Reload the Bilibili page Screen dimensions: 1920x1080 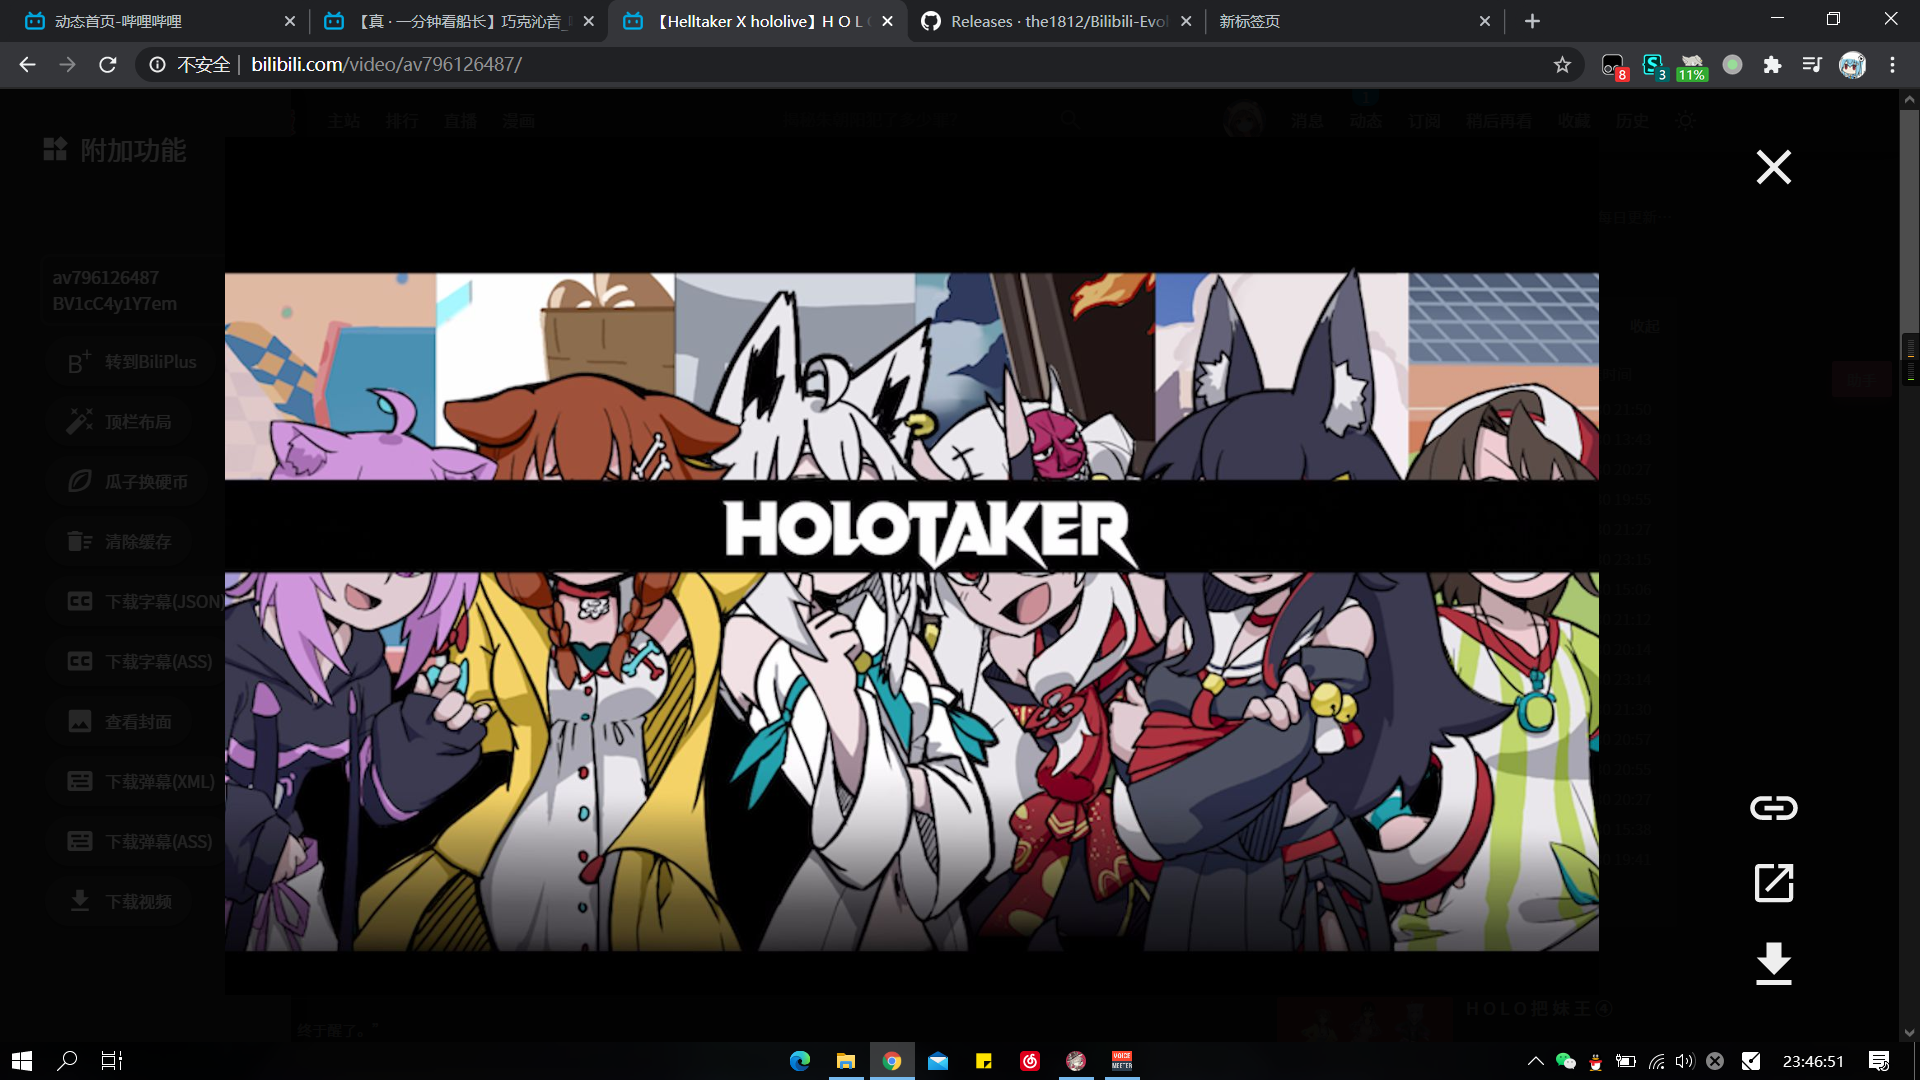click(x=108, y=65)
